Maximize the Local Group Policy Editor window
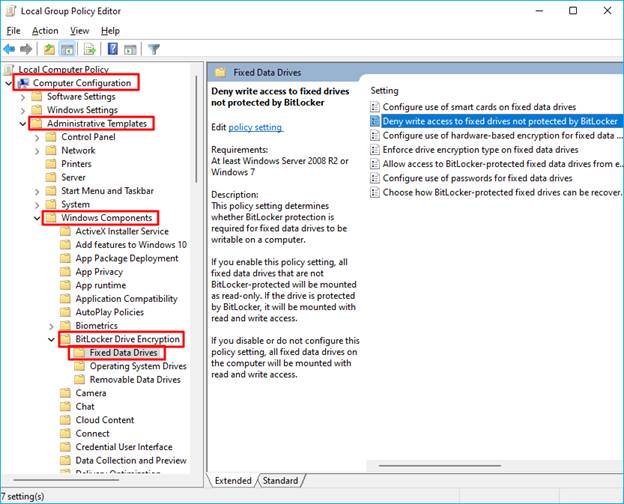624x504 pixels. click(573, 11)
